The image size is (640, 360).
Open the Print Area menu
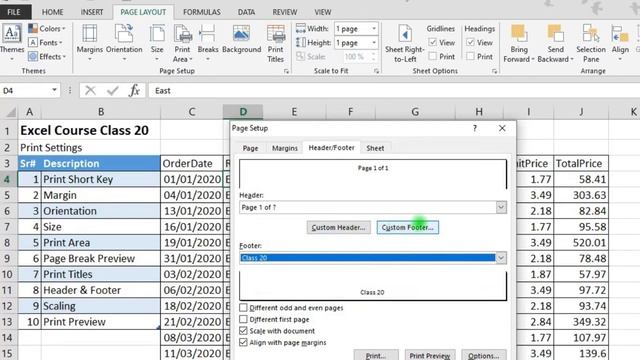[182, 42]
